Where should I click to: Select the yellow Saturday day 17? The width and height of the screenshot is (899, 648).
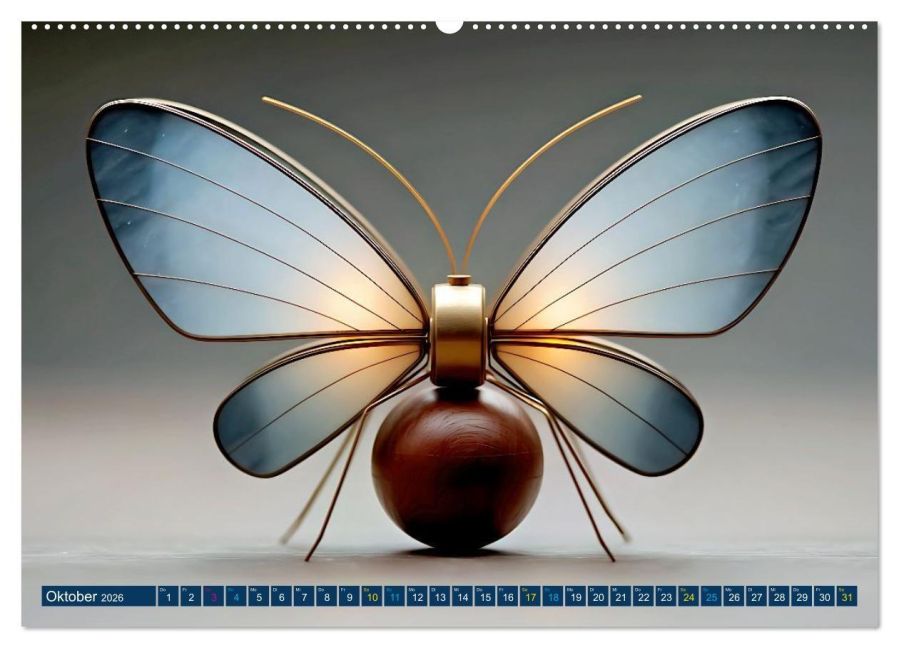[530, 596]
